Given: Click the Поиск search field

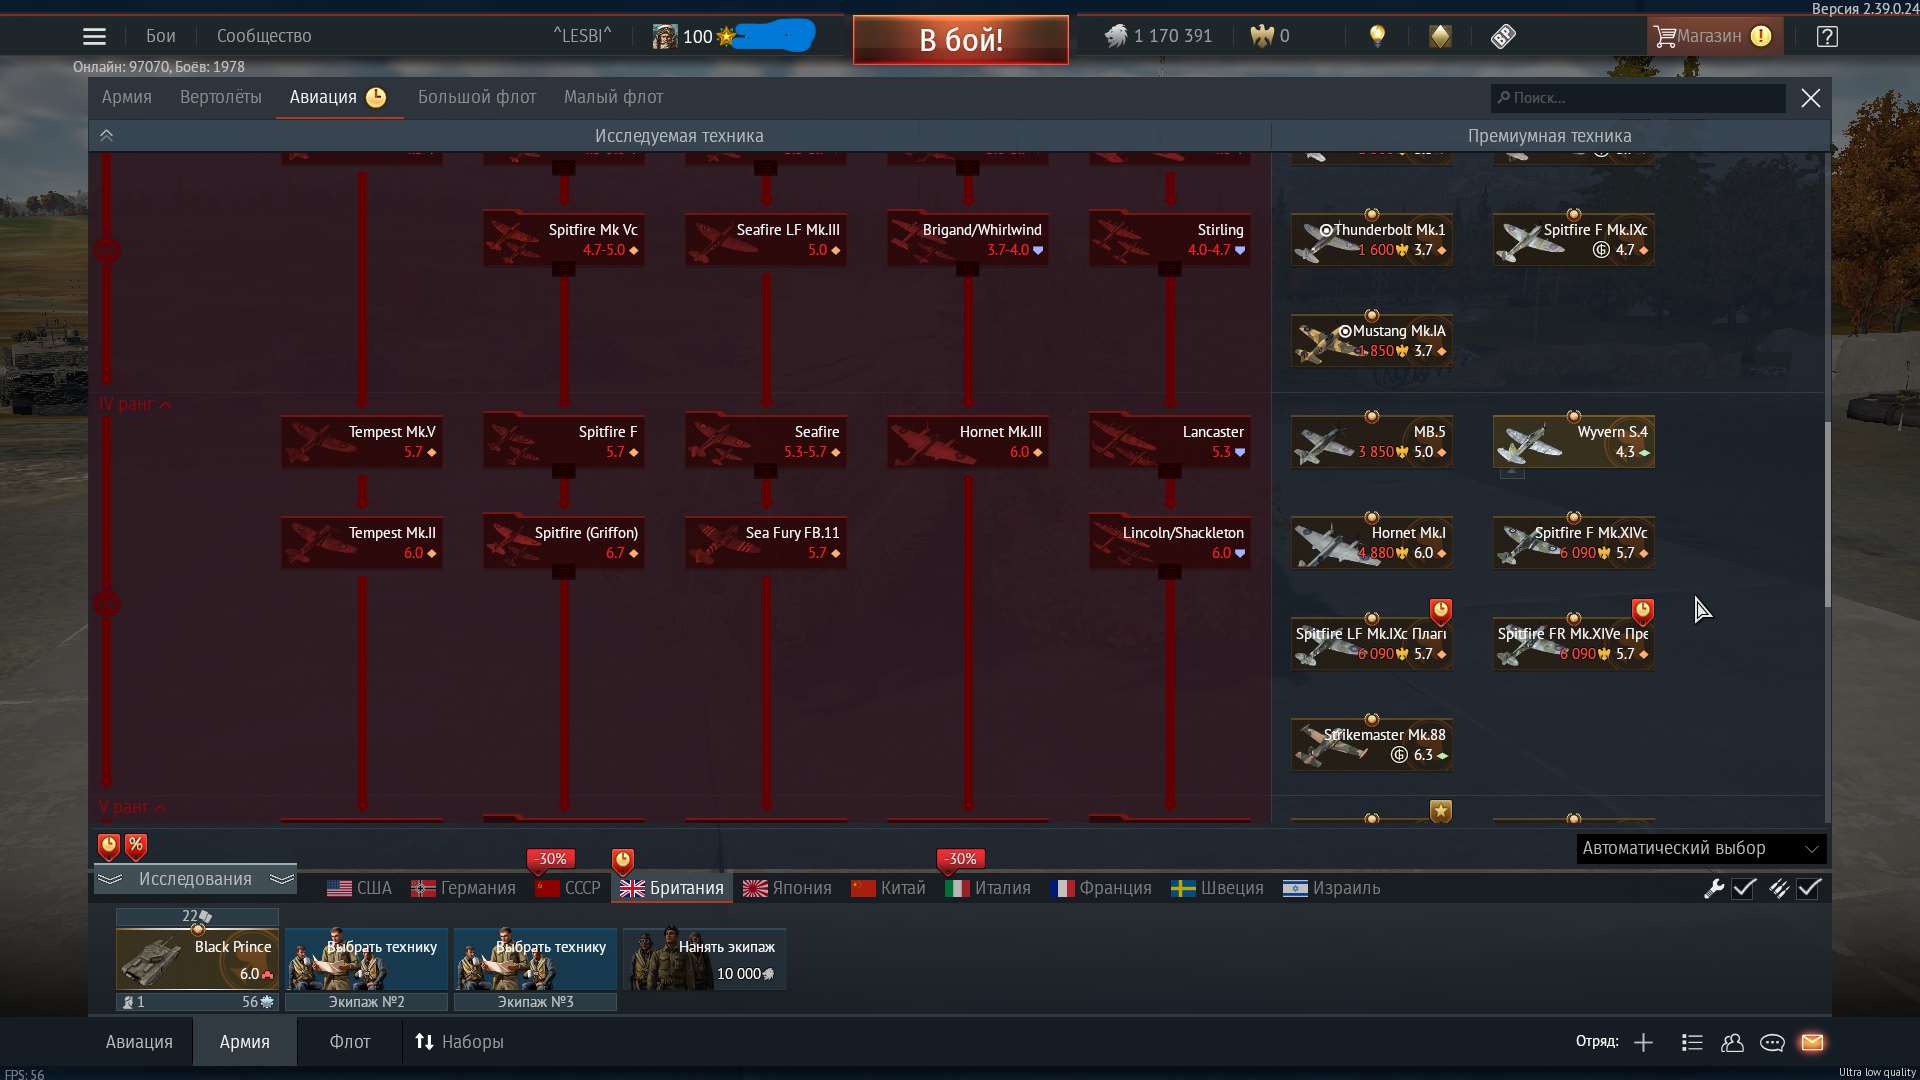Looking at the screenshot, I should (1638, 98).
